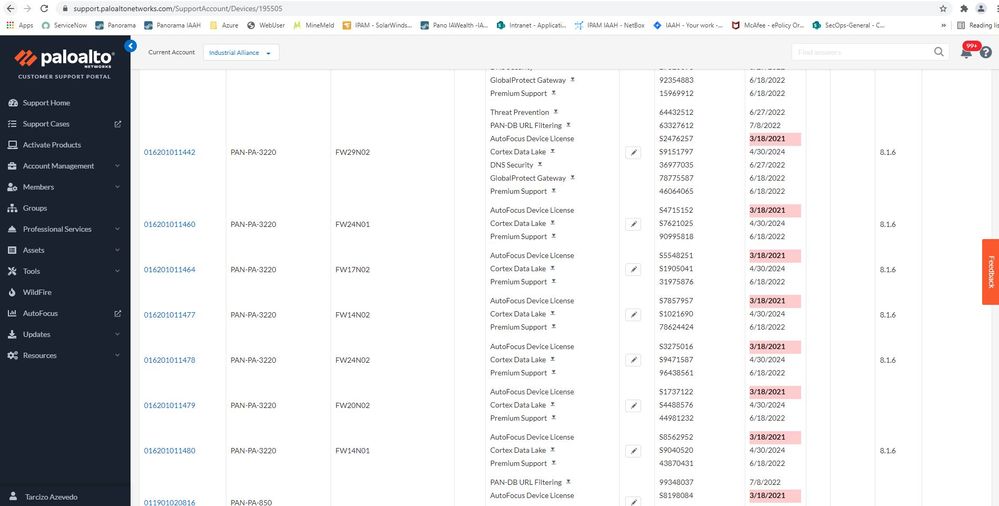Click the edit pencil for FW24N02

point(633,360)
